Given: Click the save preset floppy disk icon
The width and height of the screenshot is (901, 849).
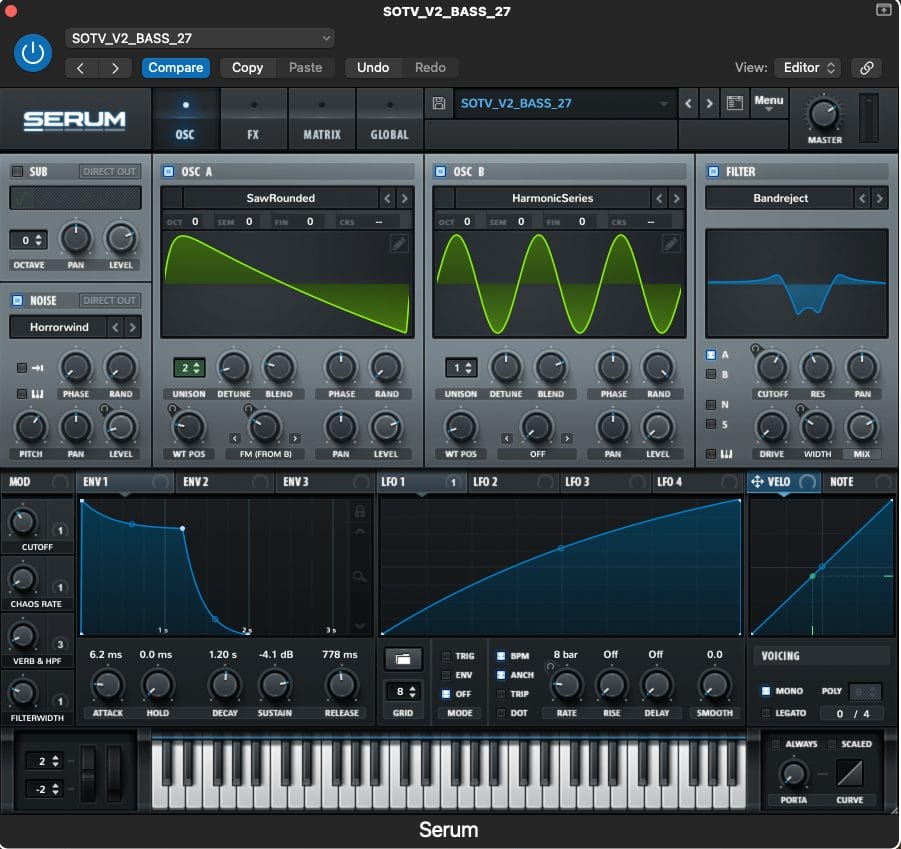Looking at the screenshot, I should 439,103.
